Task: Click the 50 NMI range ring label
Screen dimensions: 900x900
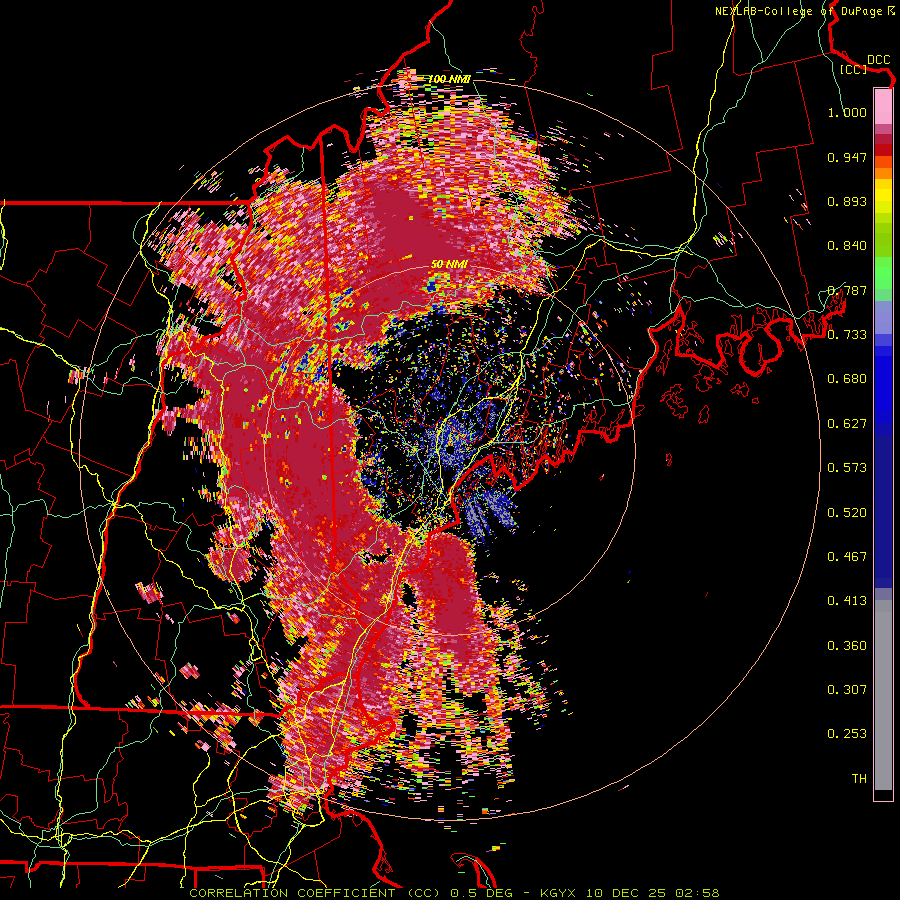Action: (x=449, y=264)
